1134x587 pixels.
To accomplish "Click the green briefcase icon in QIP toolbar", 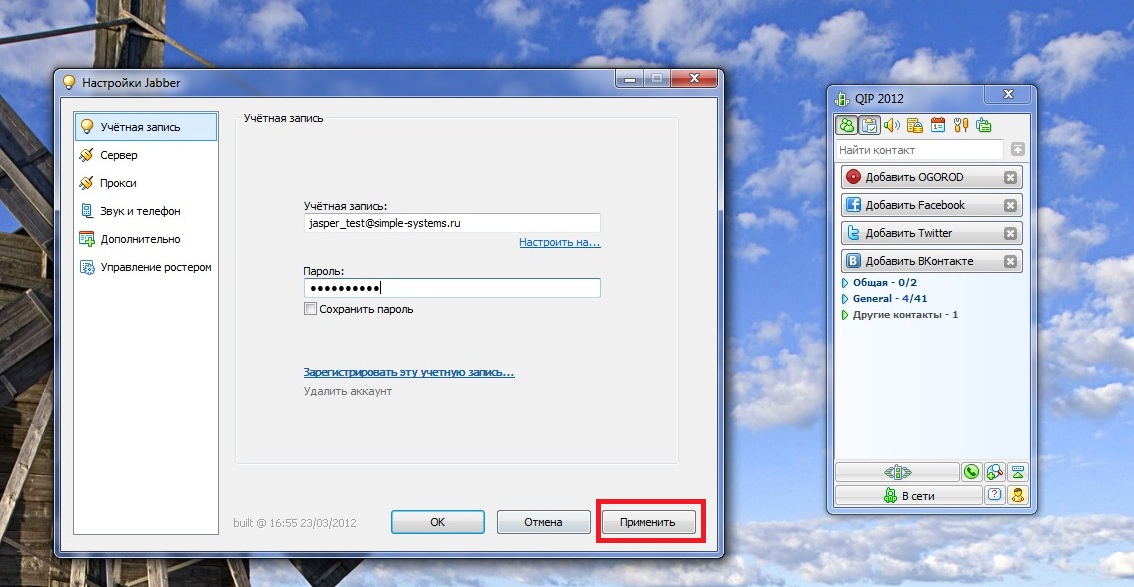I will (983, 125).
